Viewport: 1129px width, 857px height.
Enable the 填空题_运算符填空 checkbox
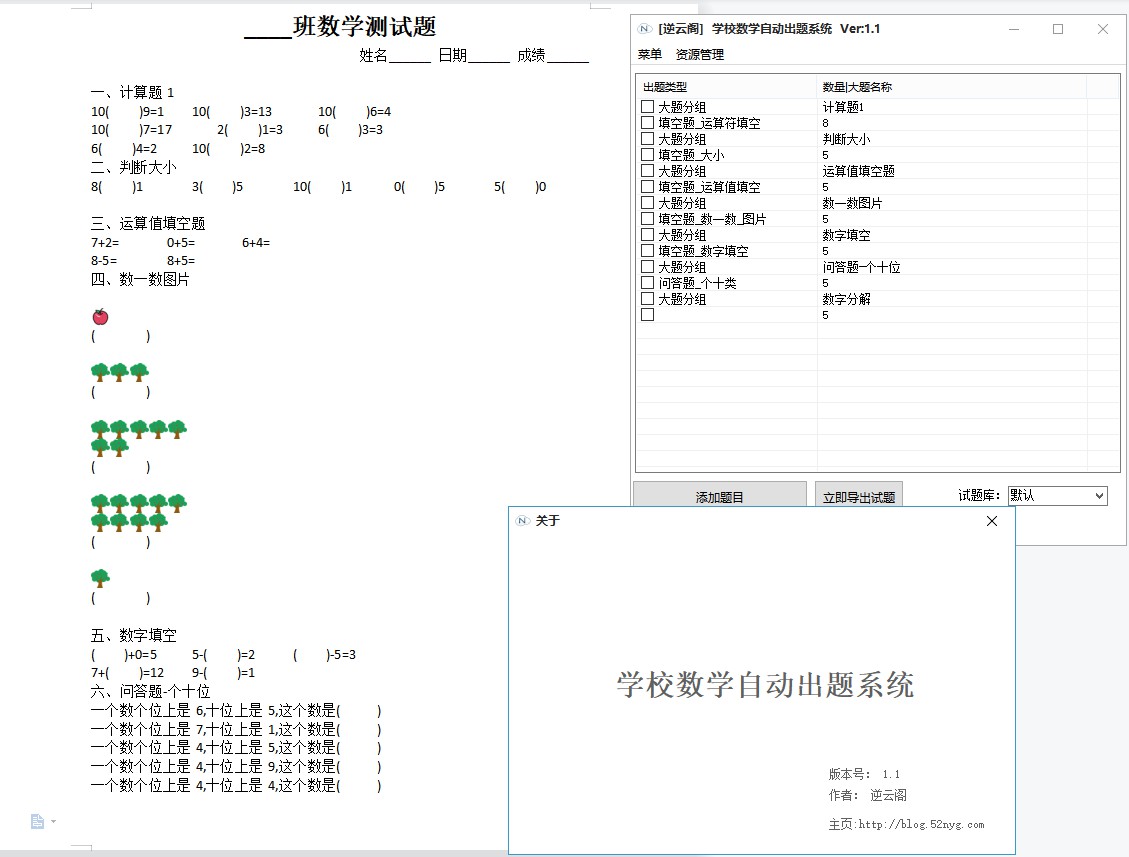click(x=647, y=123)
